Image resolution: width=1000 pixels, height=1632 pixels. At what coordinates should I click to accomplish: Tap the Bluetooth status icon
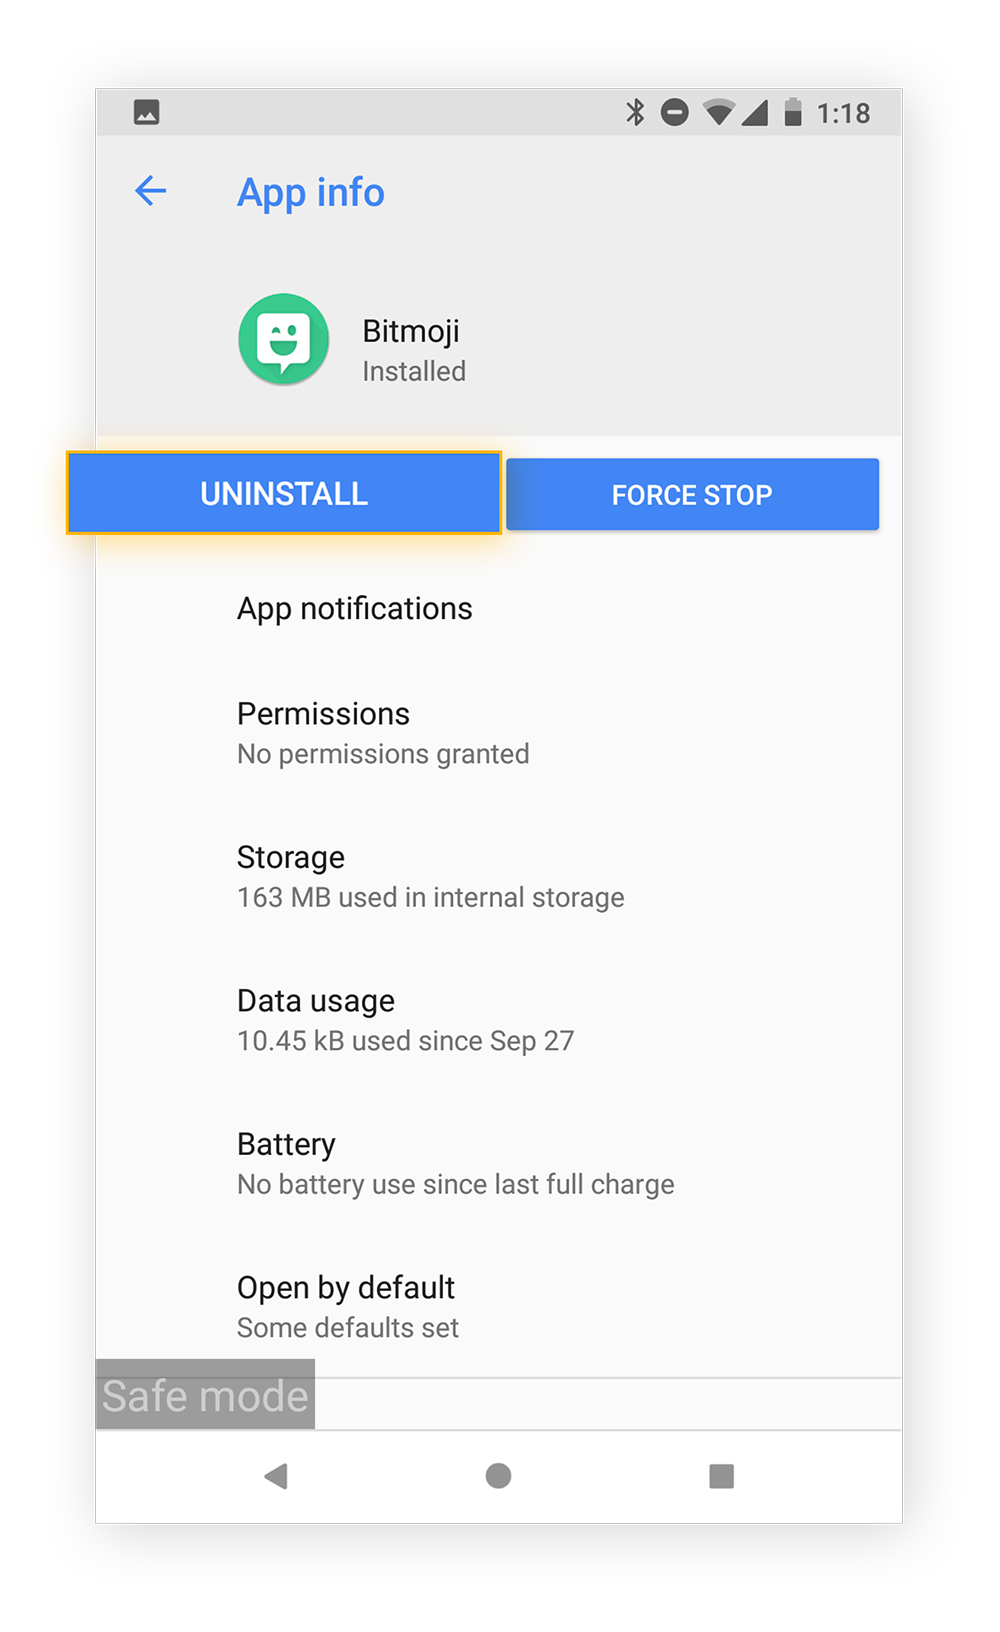[635, 112]
